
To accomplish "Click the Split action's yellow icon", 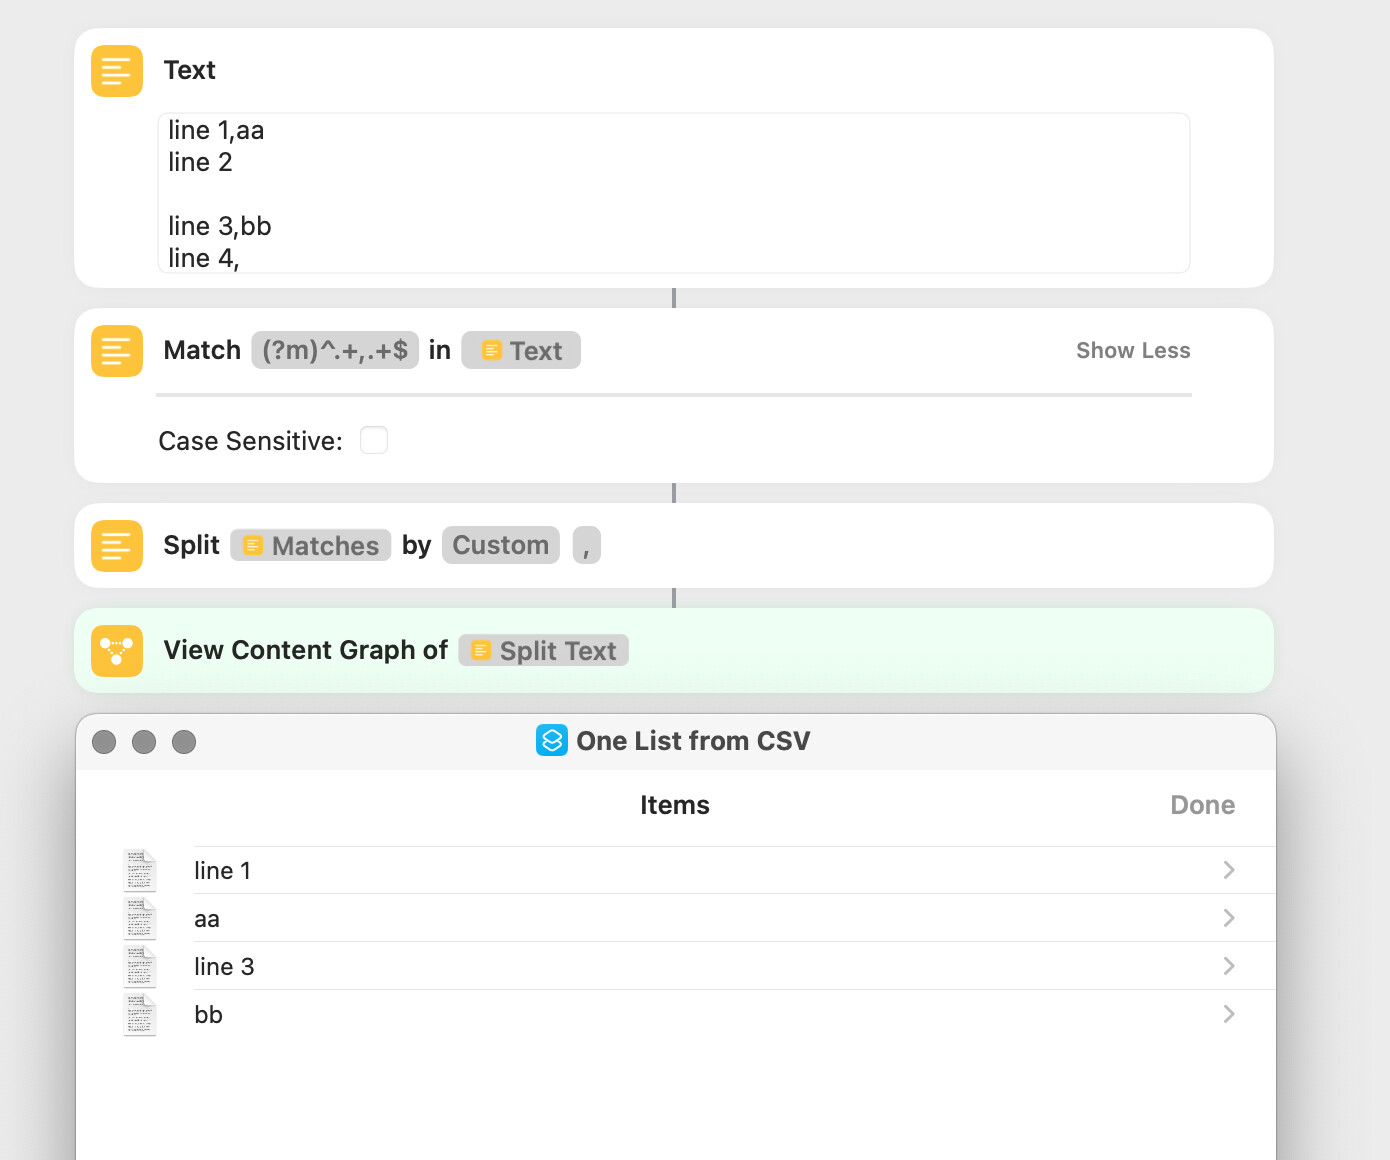I will click(117, 546).
